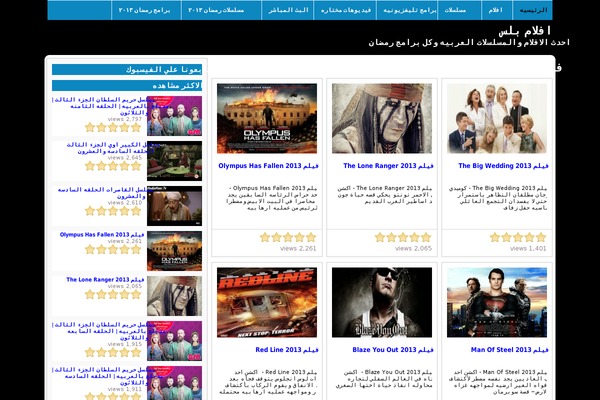The image size is (600, 400).
Task: Click the Lone Ranger description paragraph
Action: click(385, 194)
